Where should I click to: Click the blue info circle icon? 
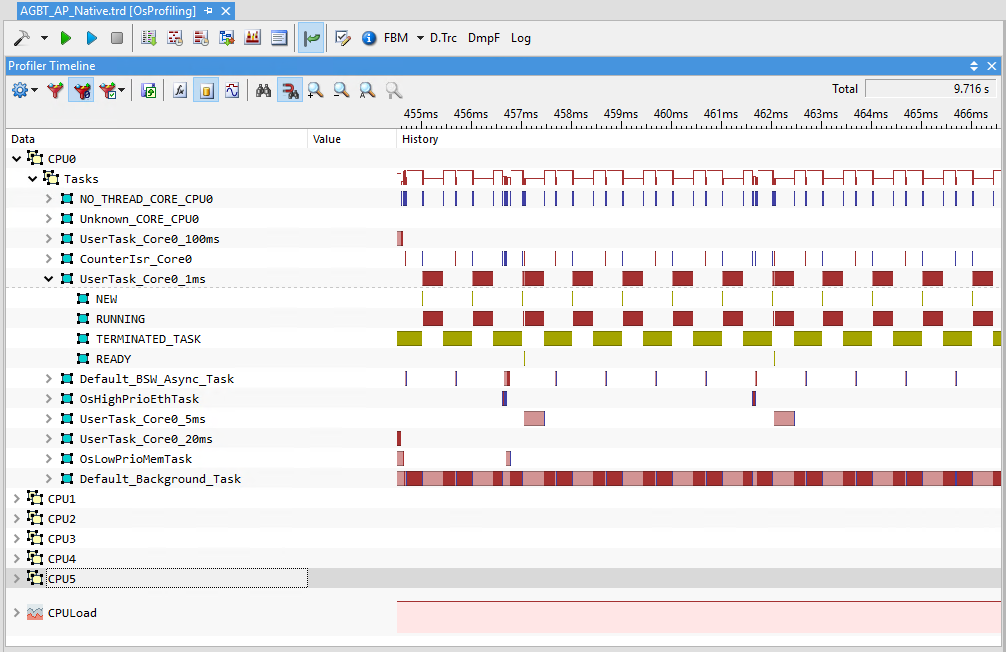pyautogui.click(x=368, y=38)
